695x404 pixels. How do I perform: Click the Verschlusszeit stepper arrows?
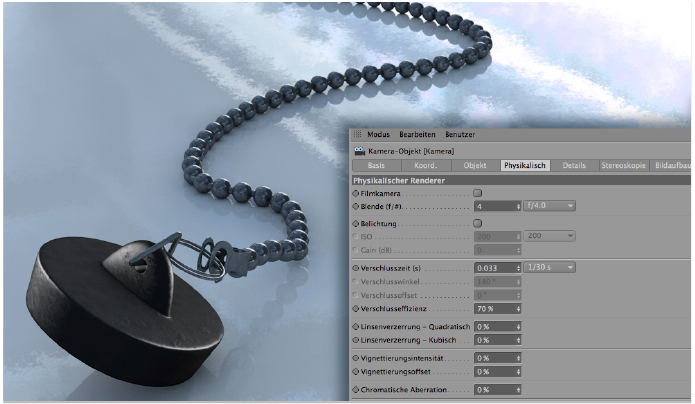click(518, 268)
